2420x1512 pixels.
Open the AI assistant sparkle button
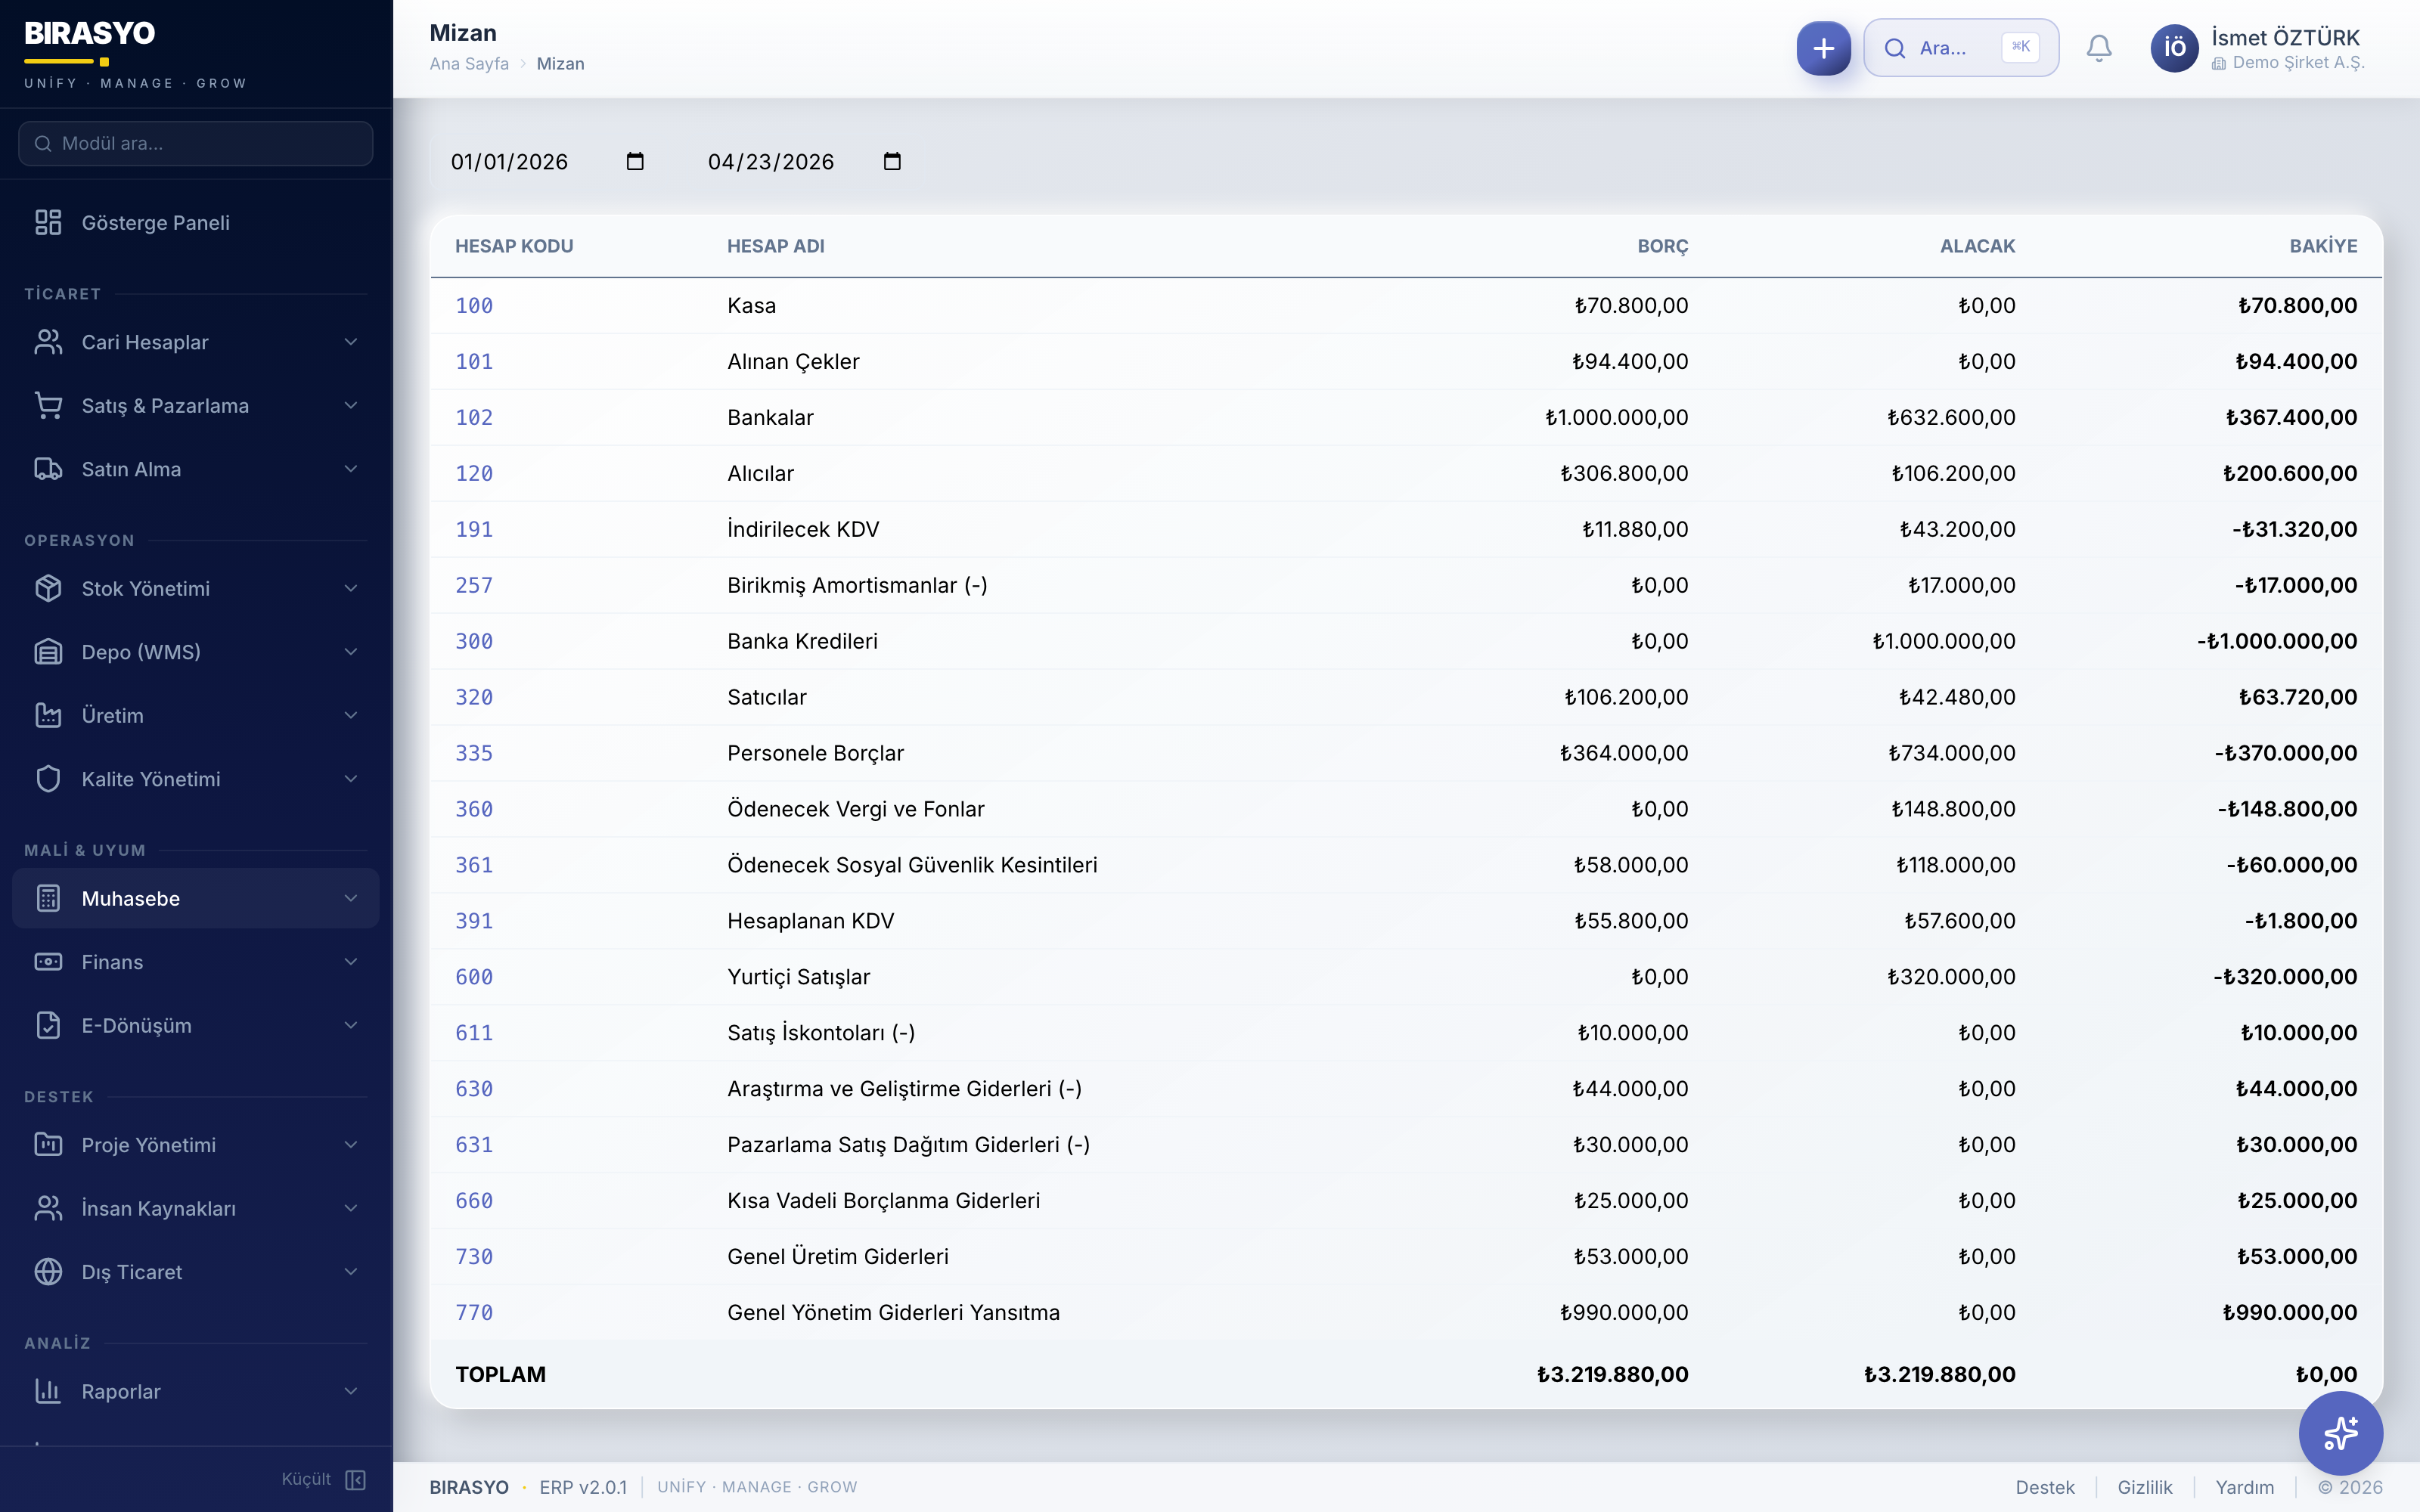click(2340, 1433)
